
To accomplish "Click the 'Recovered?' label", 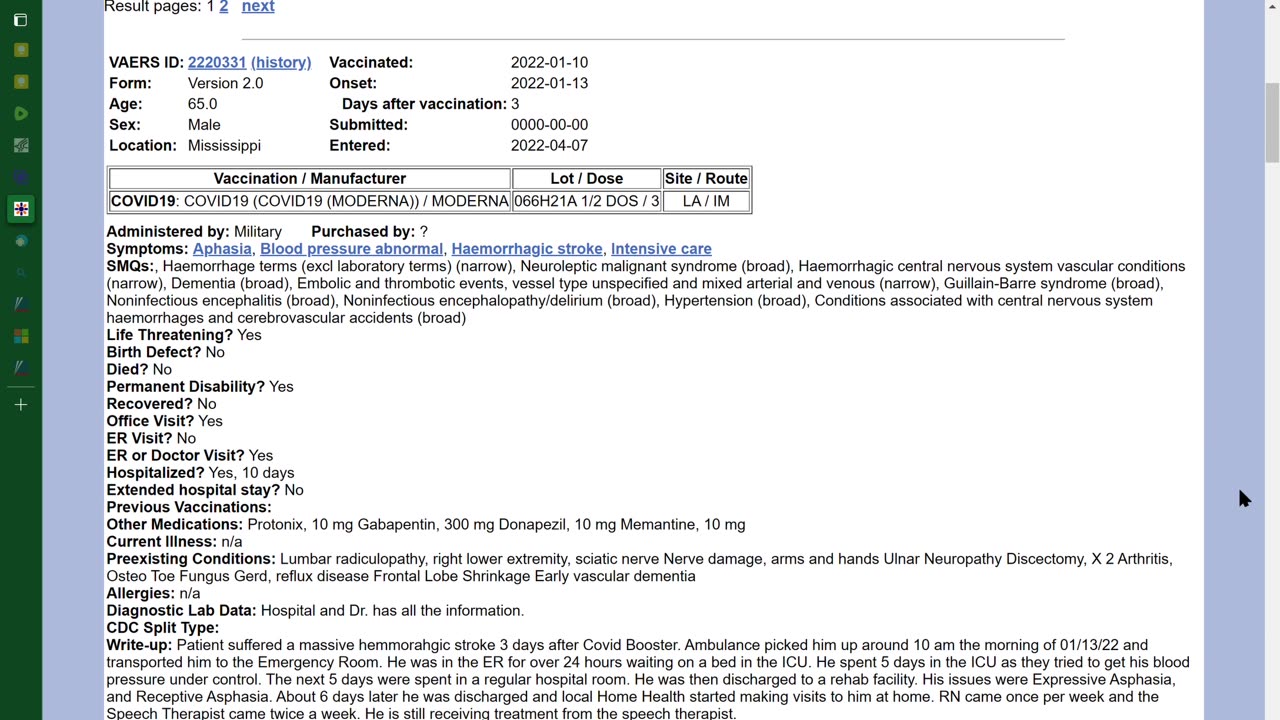I will pos(150,404).
